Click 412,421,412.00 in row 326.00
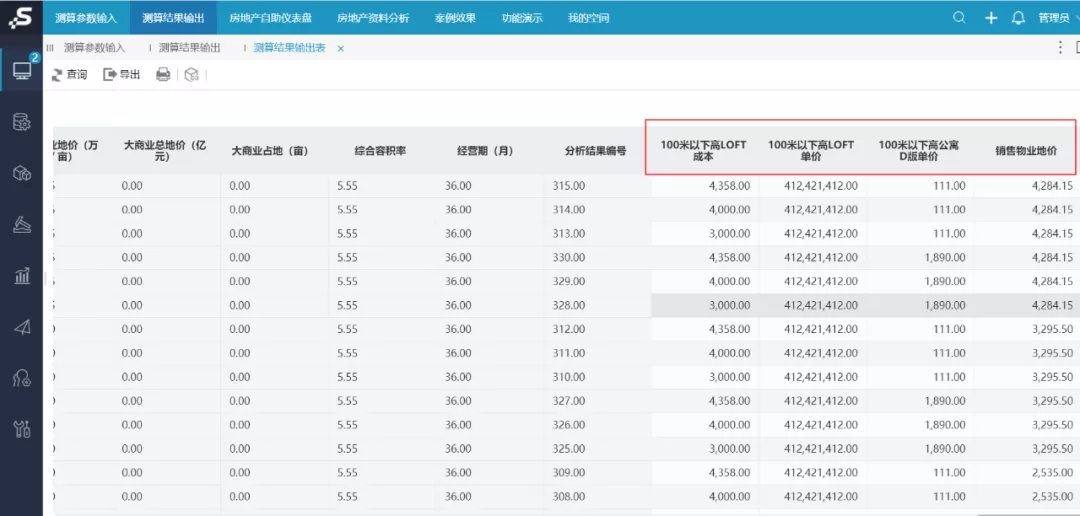1080x516 pixels. 812,425
